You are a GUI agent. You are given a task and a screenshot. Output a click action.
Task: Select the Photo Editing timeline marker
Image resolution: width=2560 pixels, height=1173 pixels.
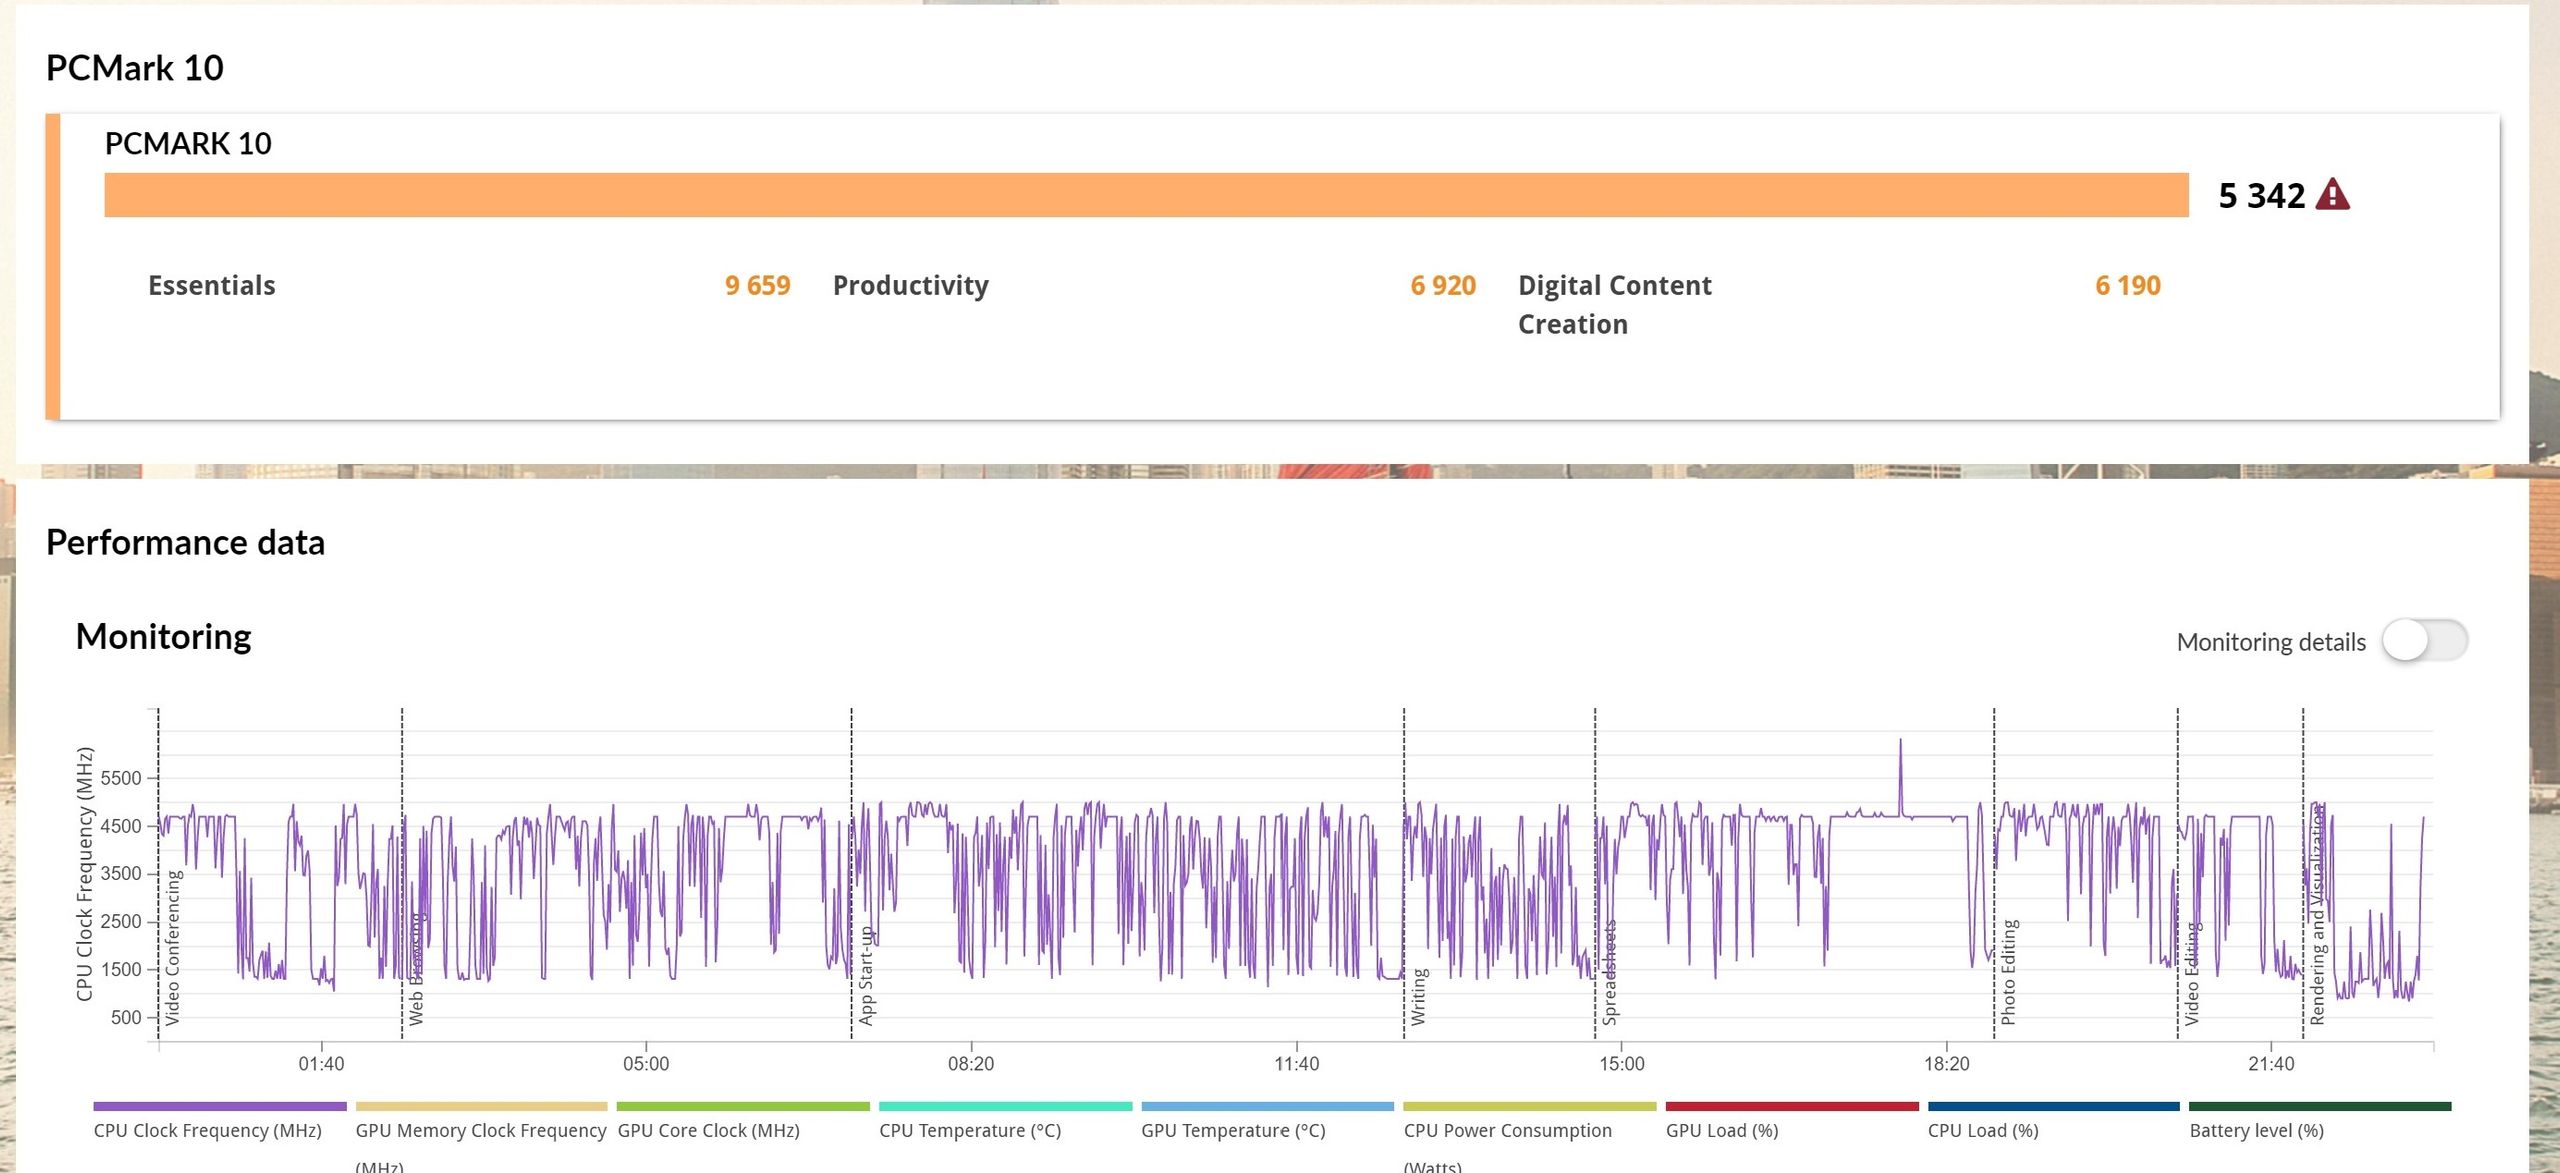(x=2008, y=972)
